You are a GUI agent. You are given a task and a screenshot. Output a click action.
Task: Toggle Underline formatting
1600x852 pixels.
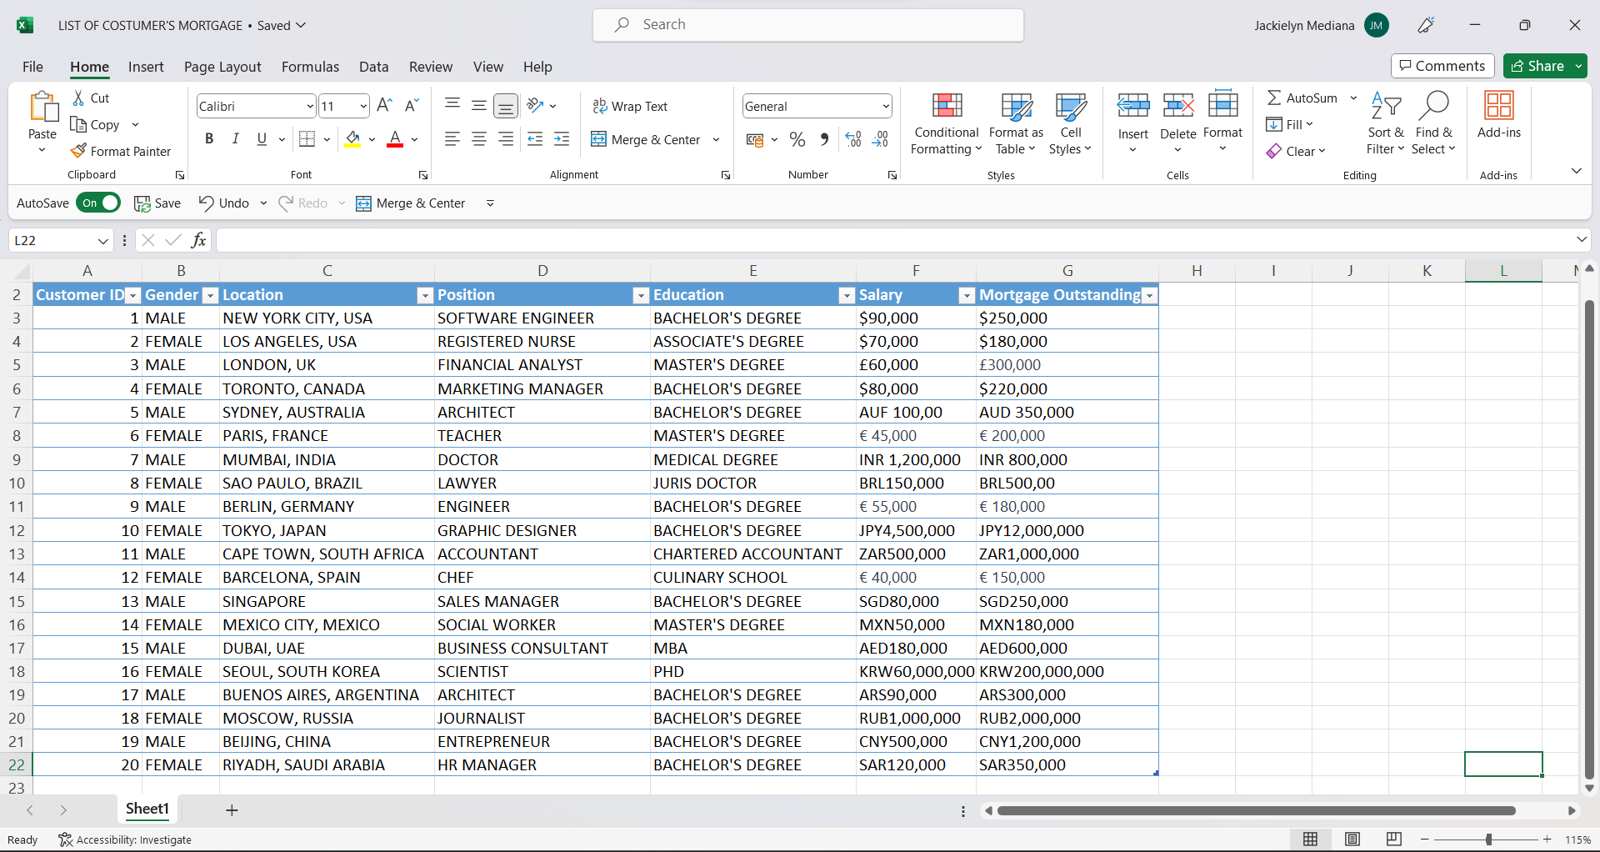(x=262, y=139)
